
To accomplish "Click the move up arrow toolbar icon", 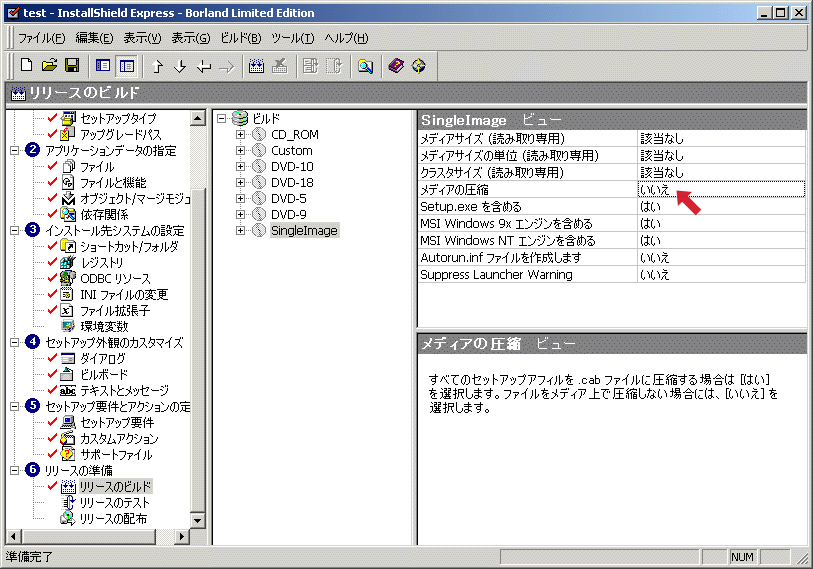I will 158,66.
